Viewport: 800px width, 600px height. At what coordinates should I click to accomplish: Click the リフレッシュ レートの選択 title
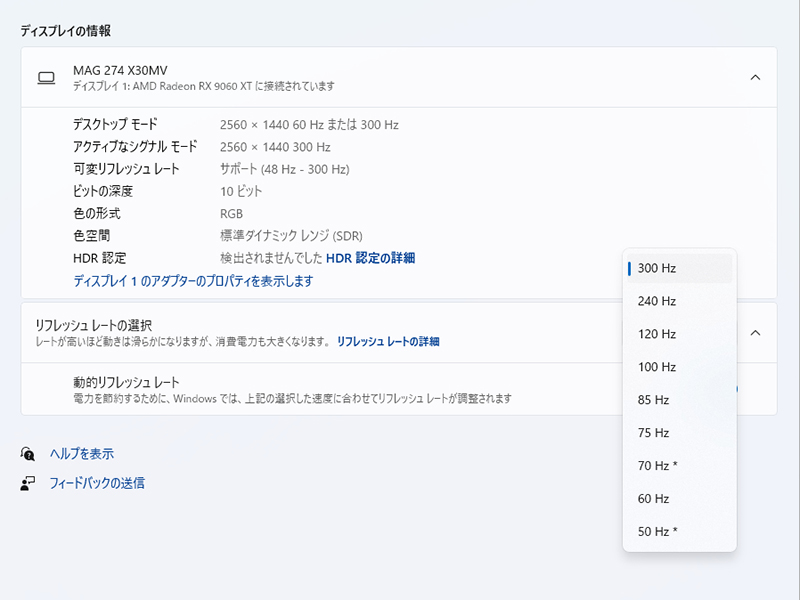pos(93,326)
